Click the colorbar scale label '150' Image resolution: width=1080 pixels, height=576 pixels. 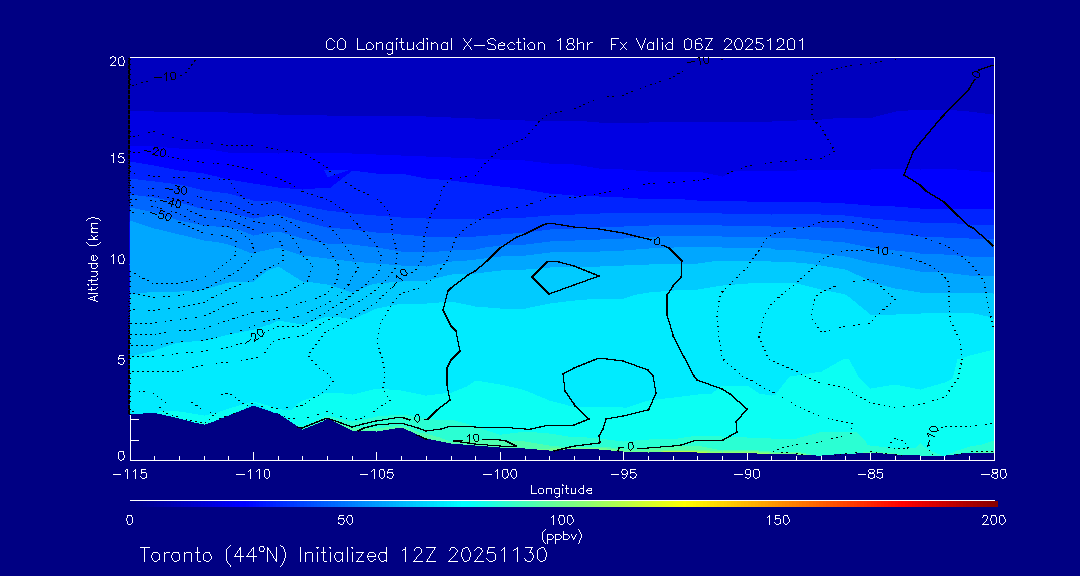(778, 520)
